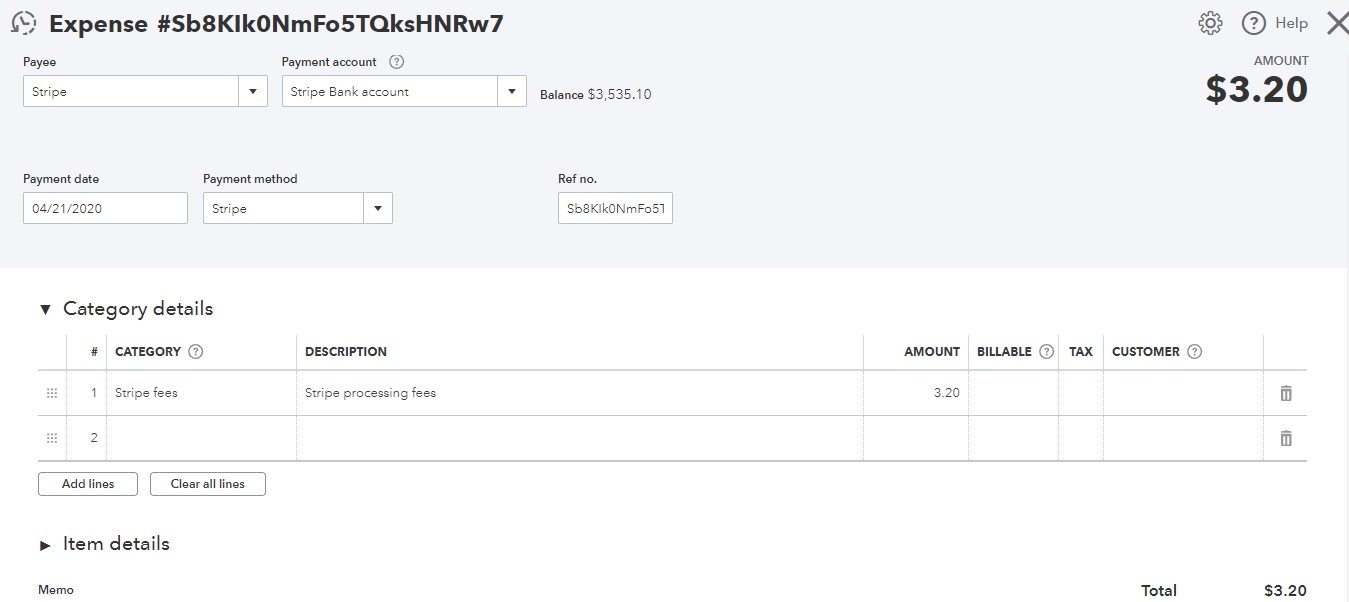Click help icon beside BILLABLE column header

tap(1047, 352)
